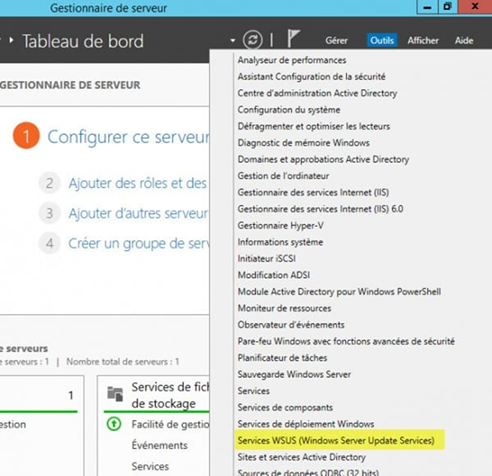
Task: Click the file and storage services icon
Action: pos(115,394)
